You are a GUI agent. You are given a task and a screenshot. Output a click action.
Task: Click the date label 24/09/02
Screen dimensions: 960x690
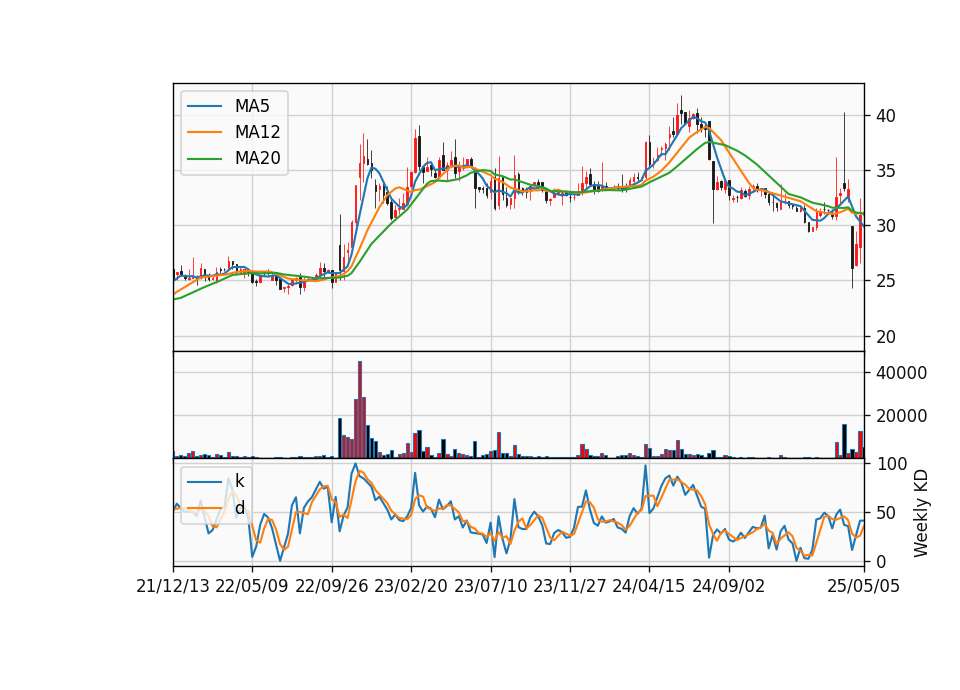[729, 586]
